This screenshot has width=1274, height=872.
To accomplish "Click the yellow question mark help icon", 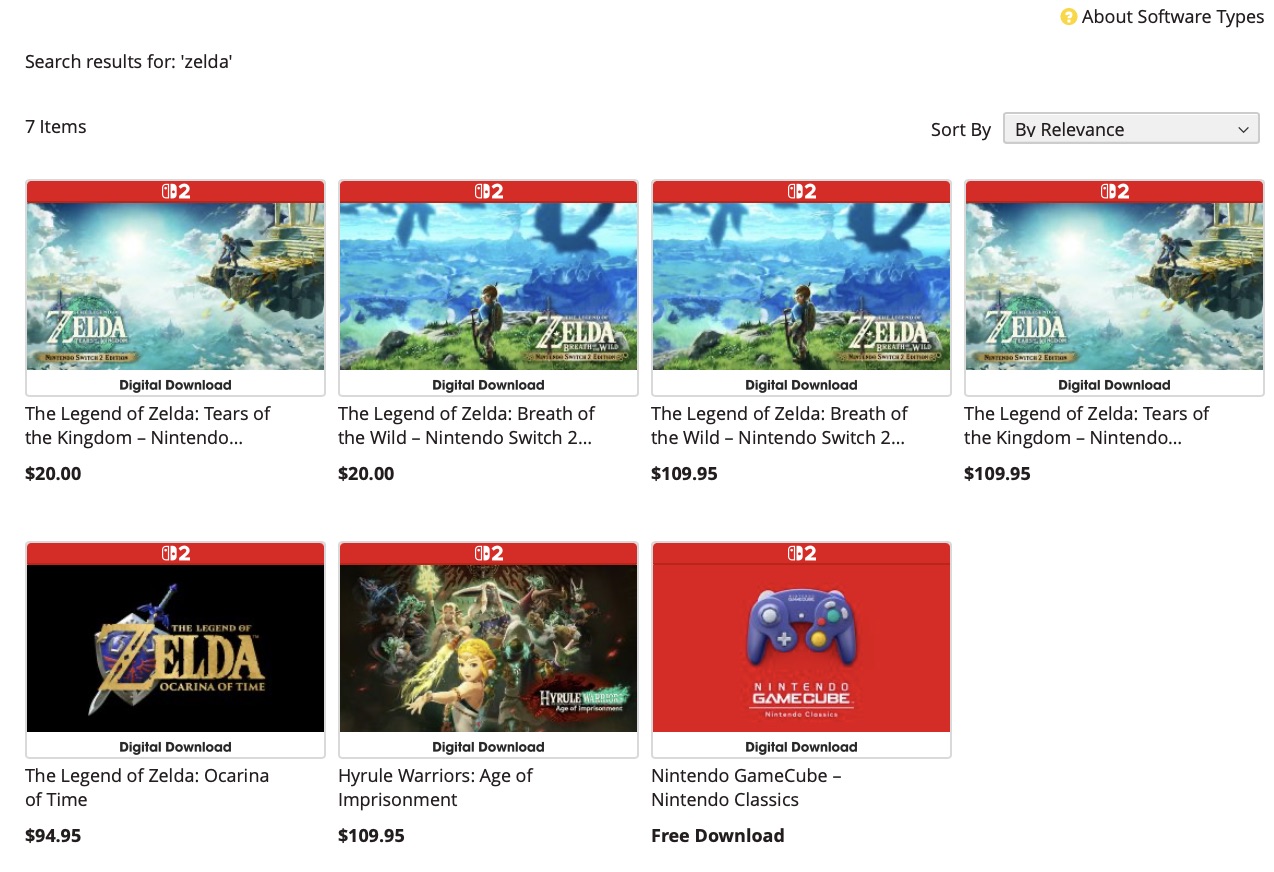I will (x=1068, y=17).
